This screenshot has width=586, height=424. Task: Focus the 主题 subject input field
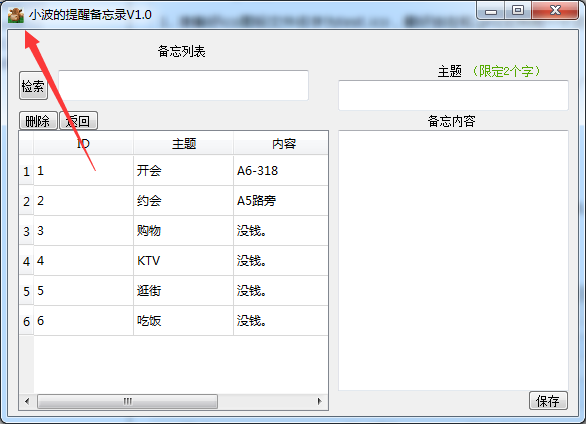453,95
